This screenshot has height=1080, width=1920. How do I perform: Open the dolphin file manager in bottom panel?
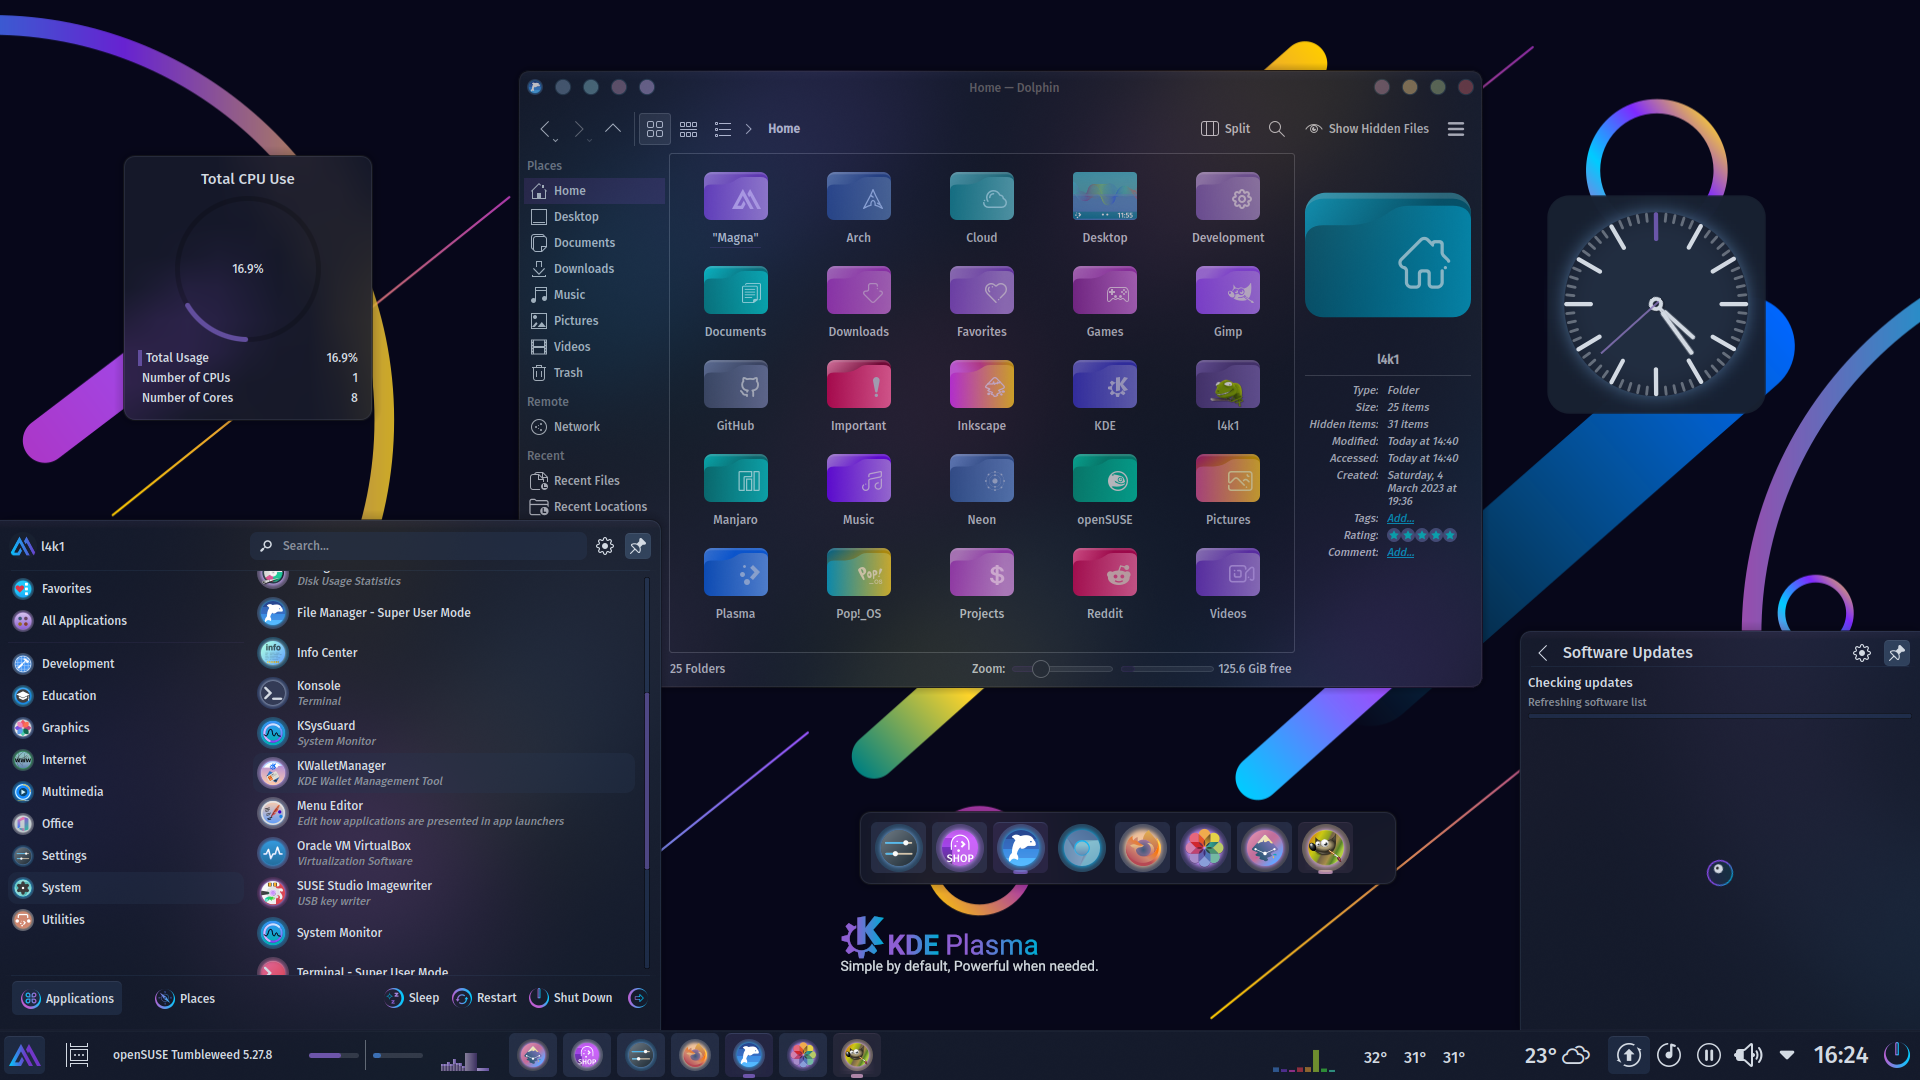coord(749,1055)
